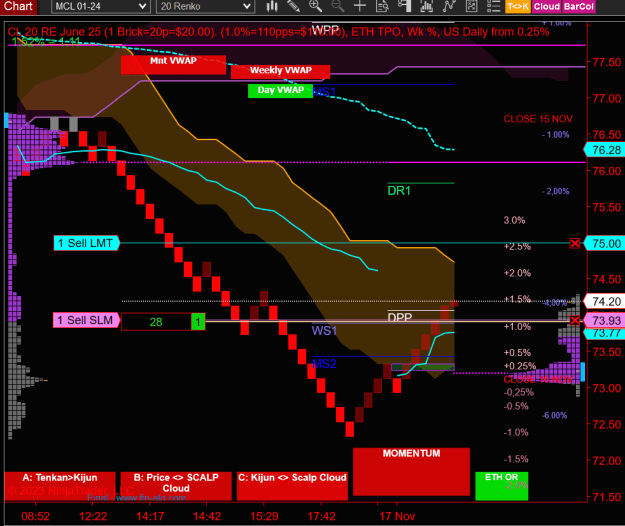Select the Chart tab
625x526 pixels.
18,6
